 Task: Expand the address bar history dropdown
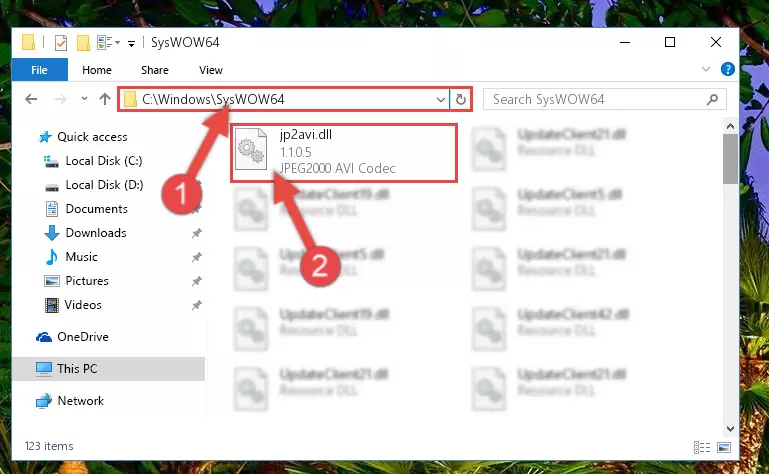coord(440,100)
